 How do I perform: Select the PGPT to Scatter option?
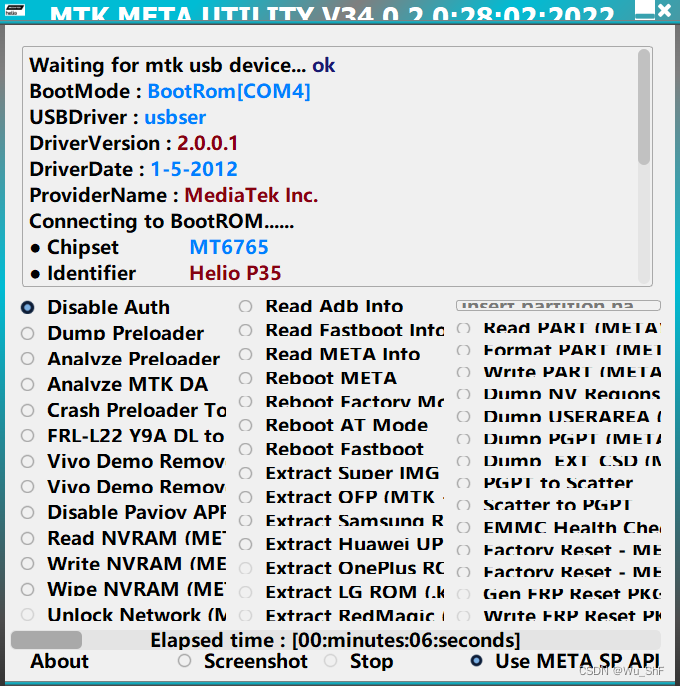pyautogui.click(x=545, y=483)
